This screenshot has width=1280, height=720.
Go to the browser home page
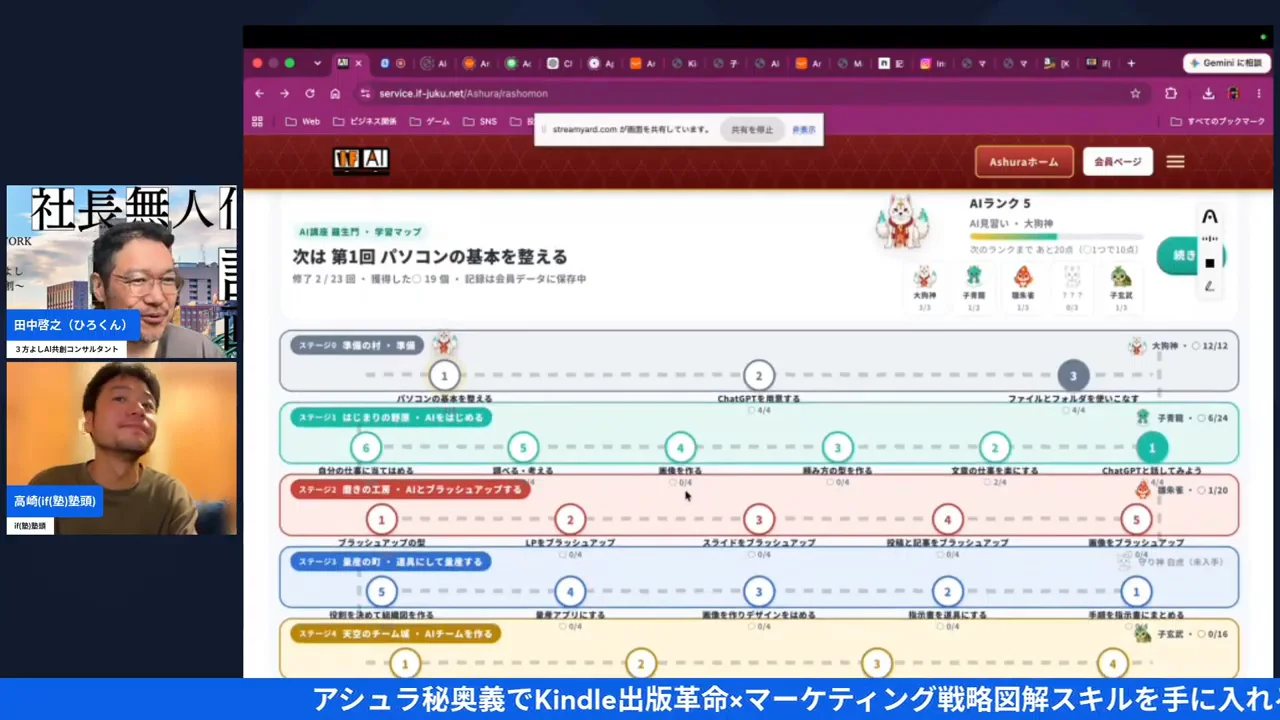pyautogui.click(x=335, y=93)
